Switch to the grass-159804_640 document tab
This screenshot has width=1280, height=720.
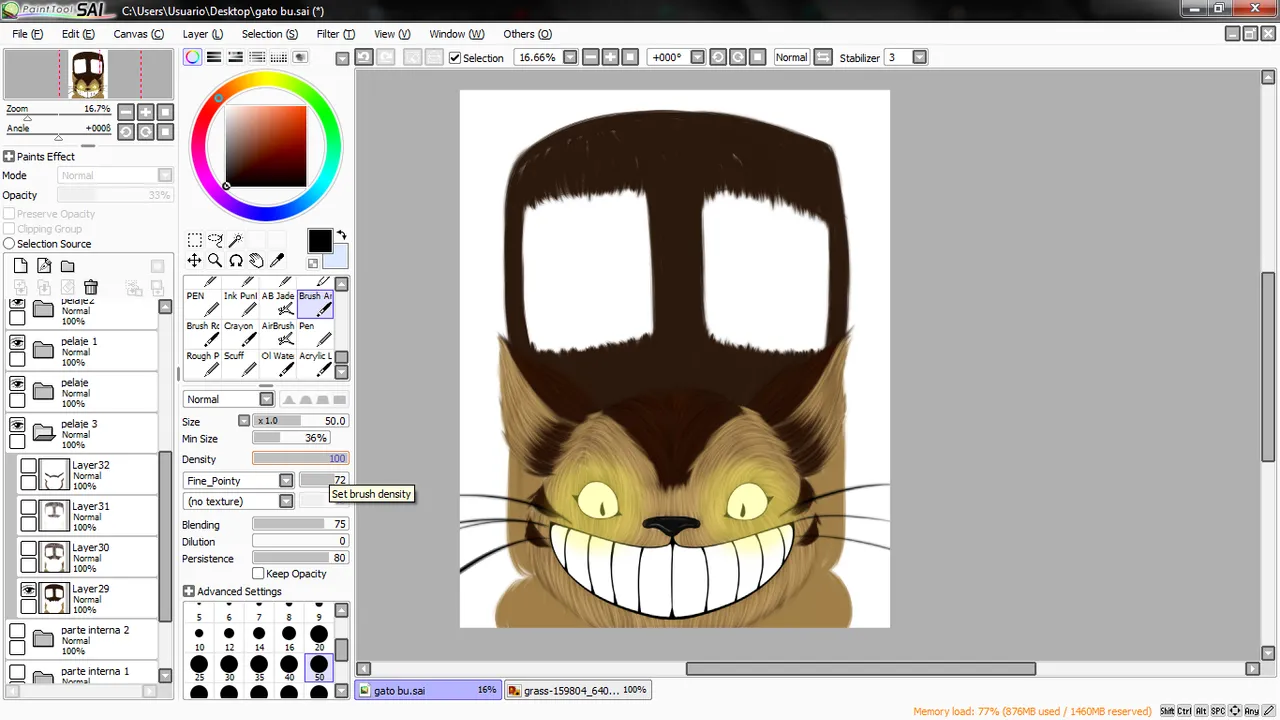coord(577,690)
